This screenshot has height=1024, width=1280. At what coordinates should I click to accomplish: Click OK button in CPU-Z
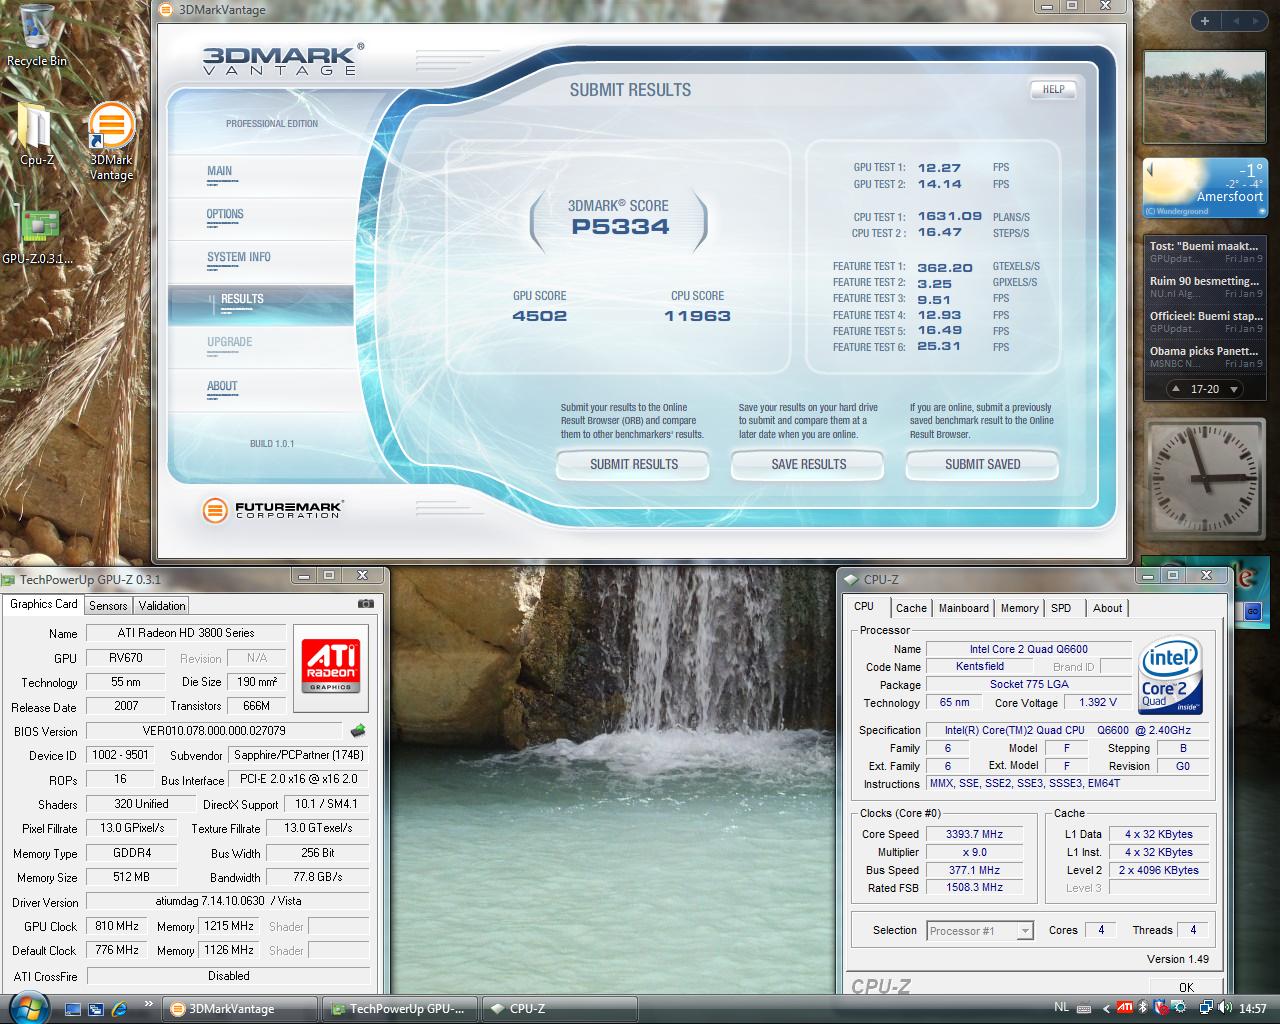pyautogui.click(x=1186, y=987)
